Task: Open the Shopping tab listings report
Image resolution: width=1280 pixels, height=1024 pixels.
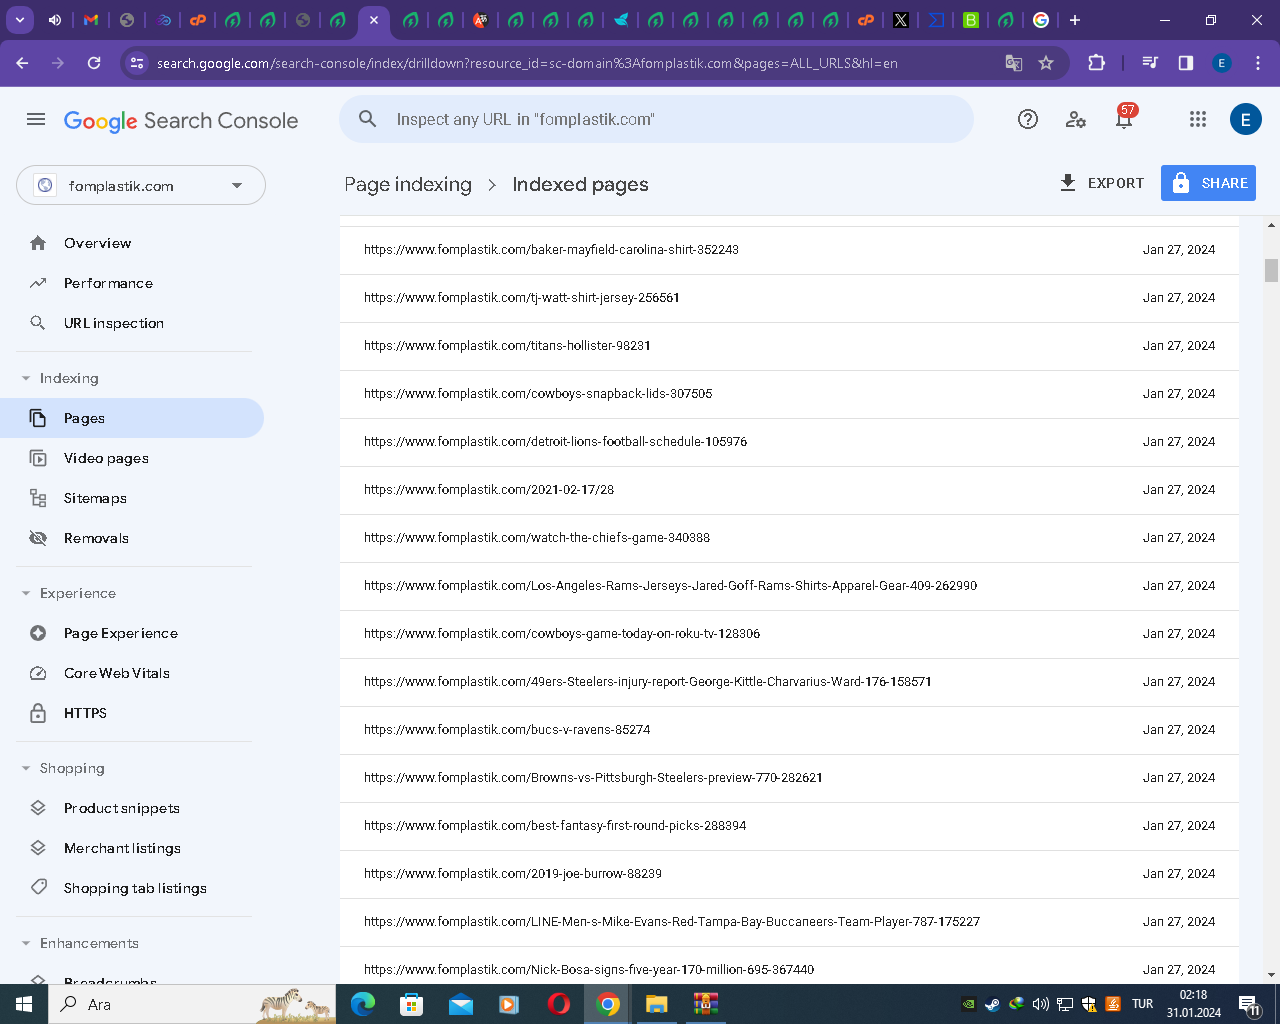Action: 132,888
